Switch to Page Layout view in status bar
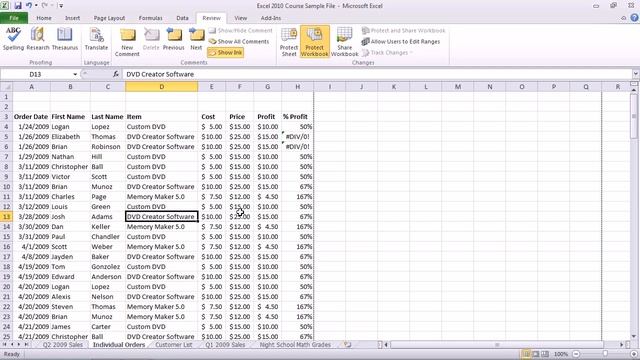Screen dimensions: 640x360 pyautogui.click(x=536, y=354)
